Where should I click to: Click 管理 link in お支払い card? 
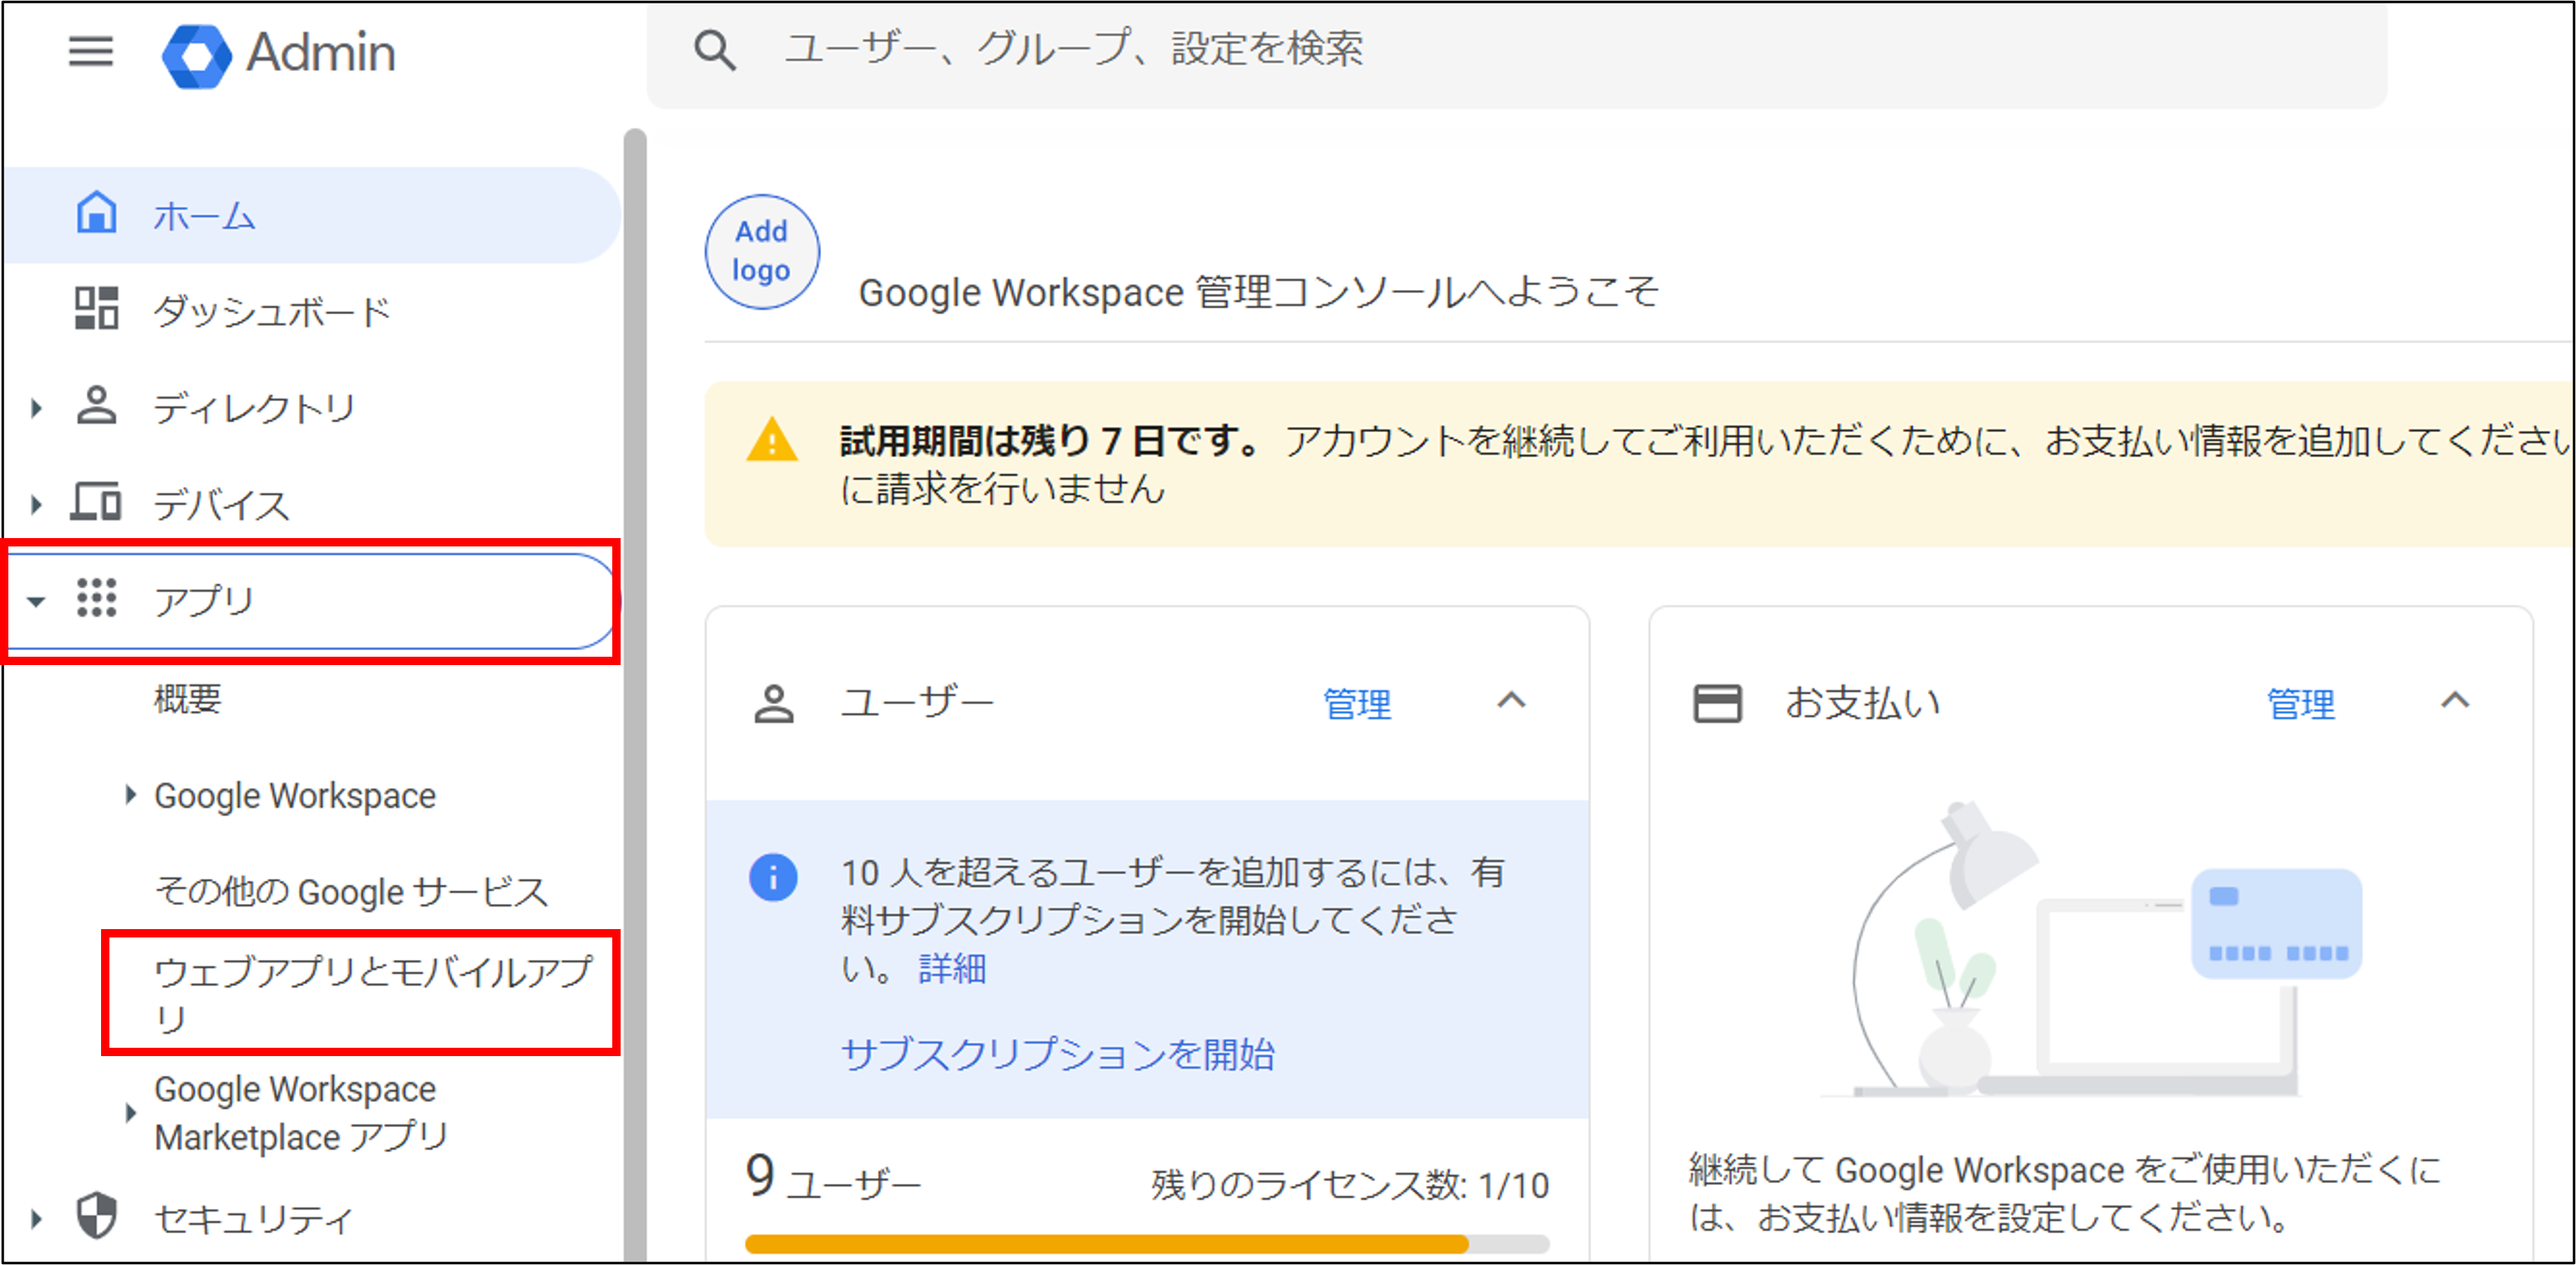(x=2300, y=704)
